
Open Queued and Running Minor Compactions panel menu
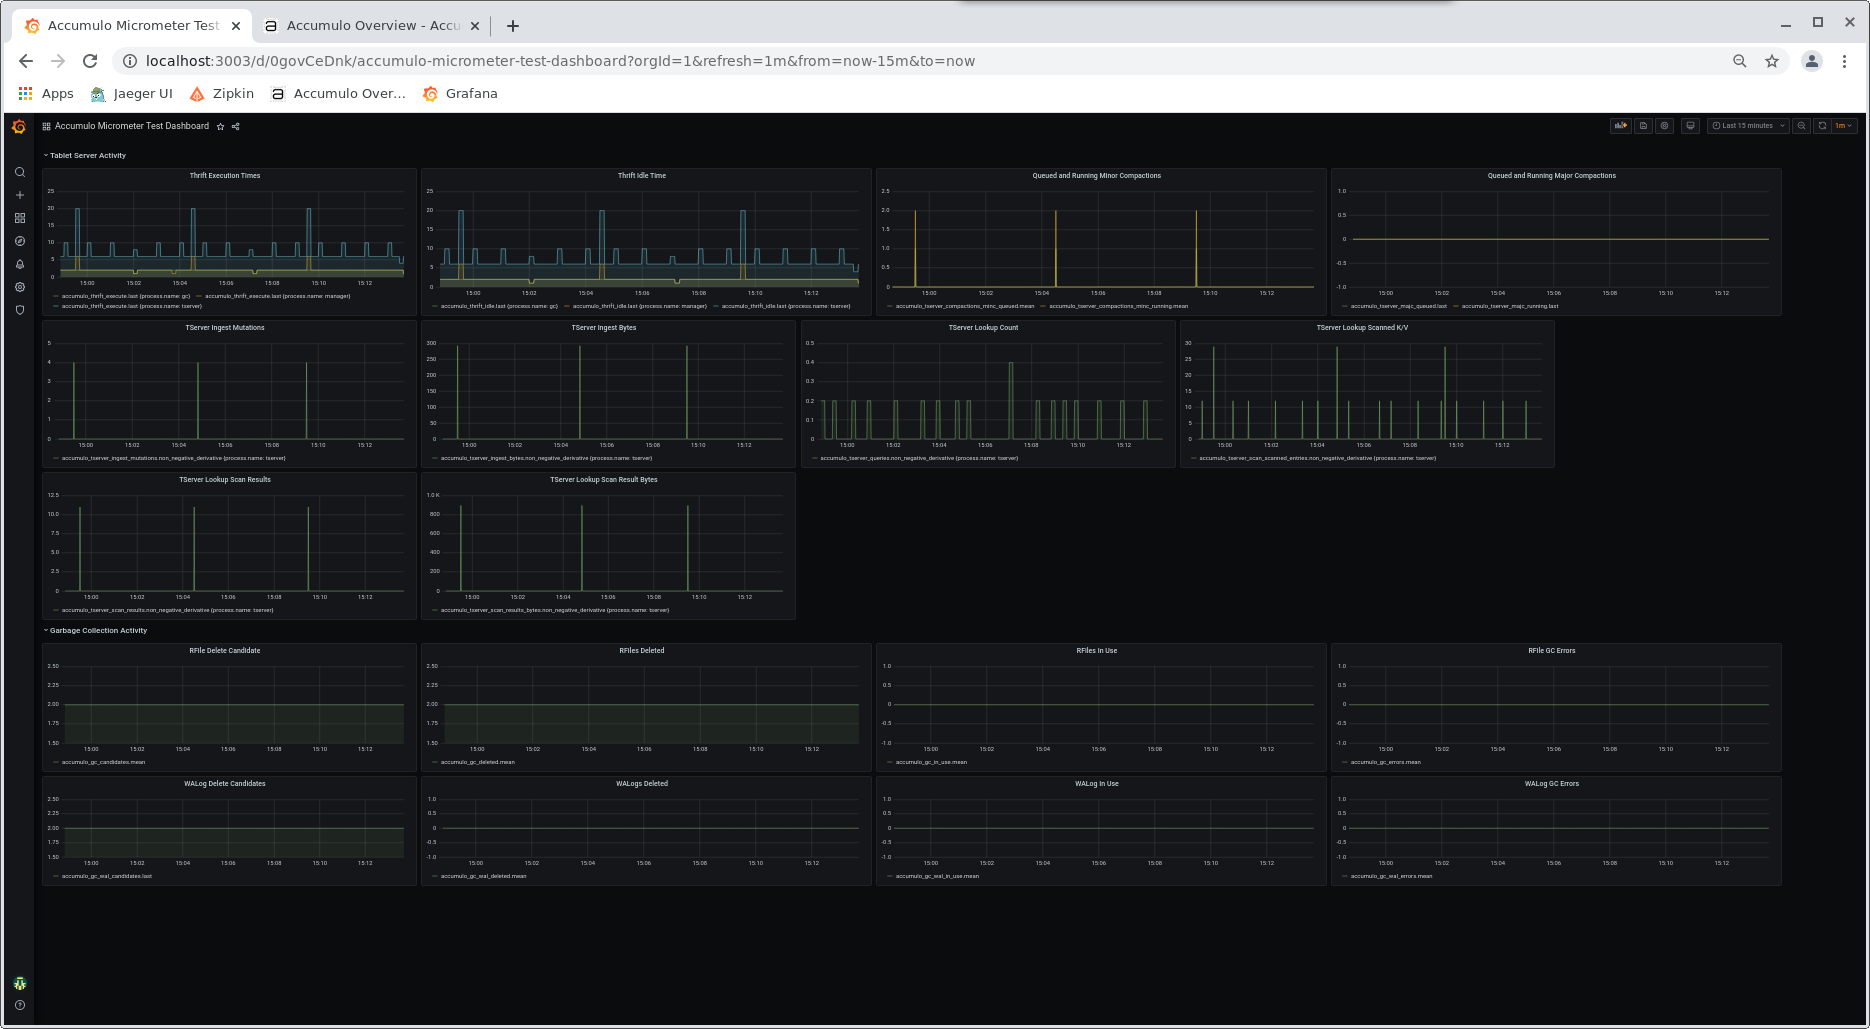coord(1097,176)
